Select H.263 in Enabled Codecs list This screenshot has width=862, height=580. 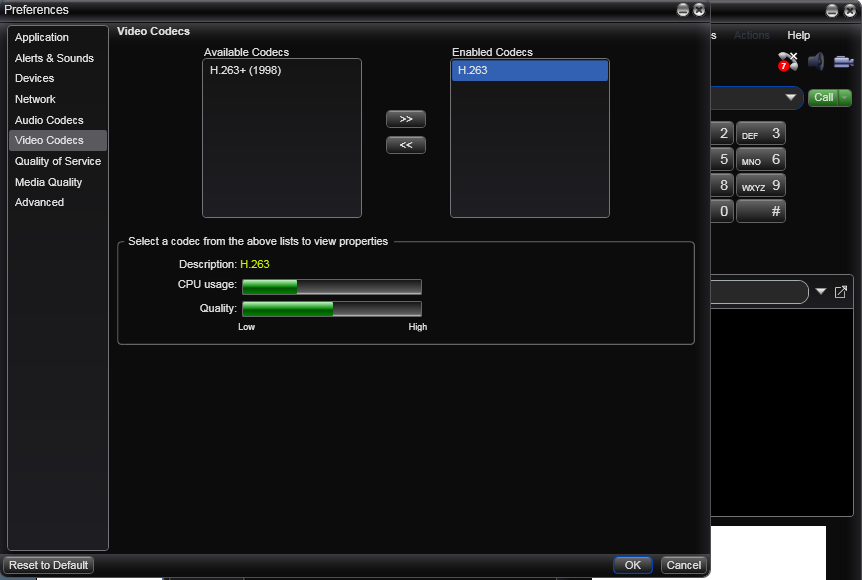click(530, 70)
